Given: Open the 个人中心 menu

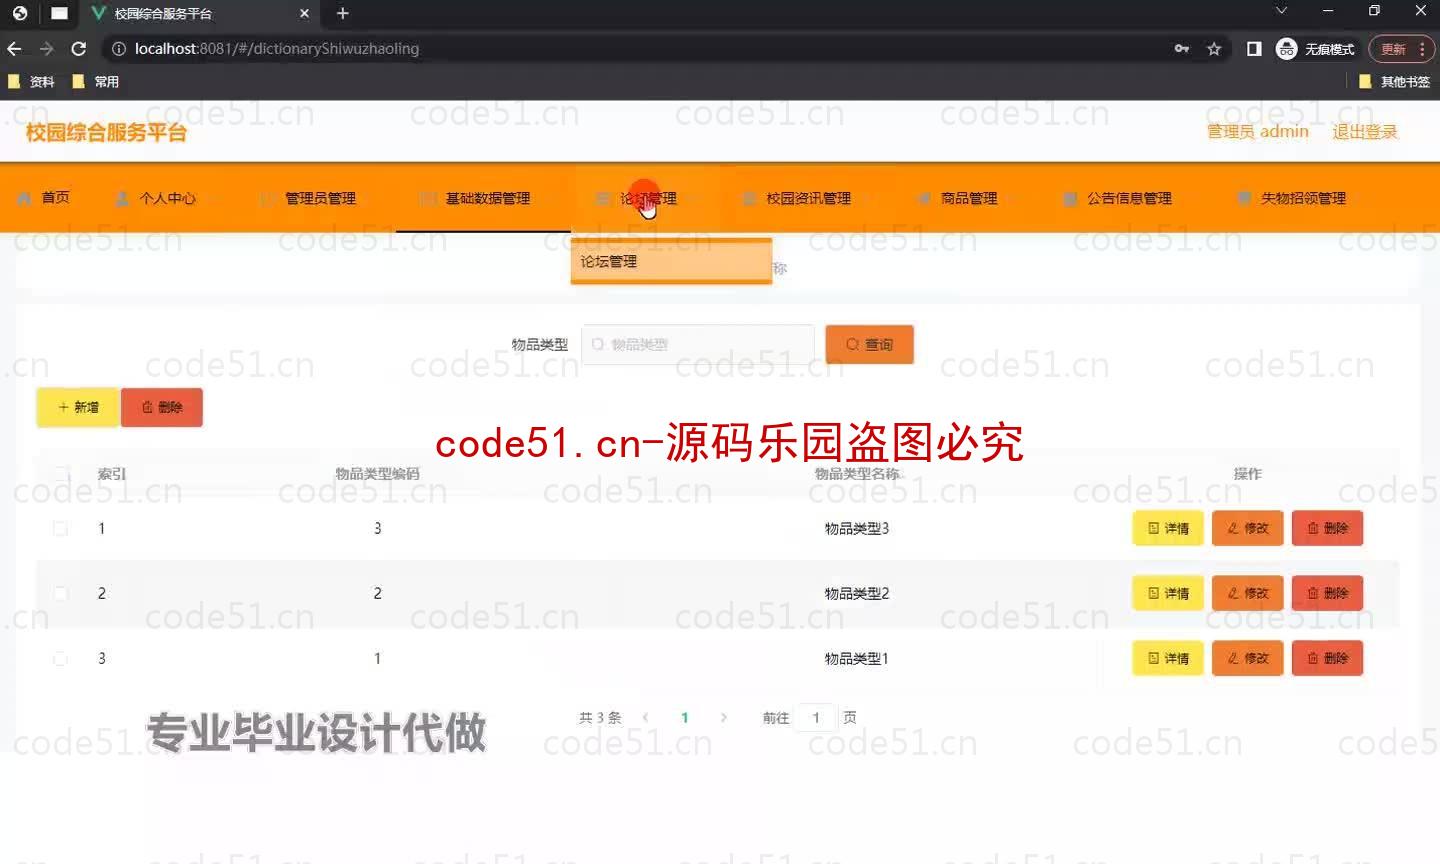Looking at the screenshot, I should coord(156,198).
